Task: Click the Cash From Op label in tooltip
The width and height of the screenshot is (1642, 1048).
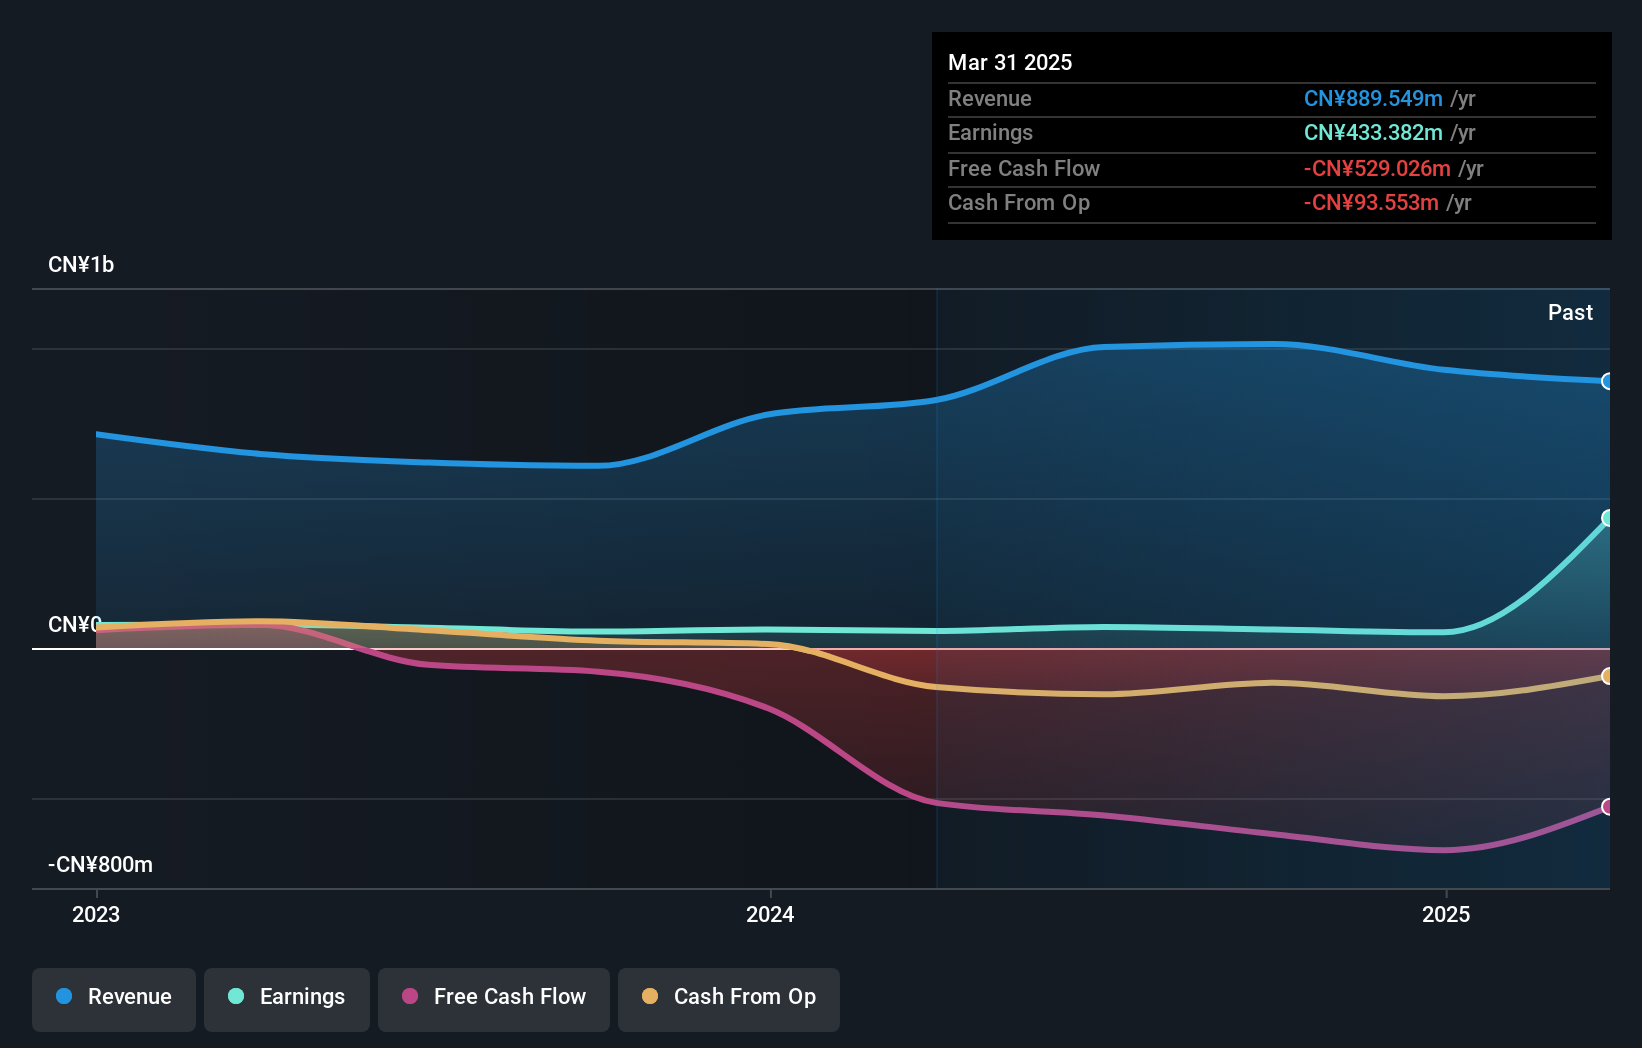Action: click(1019, 203)
